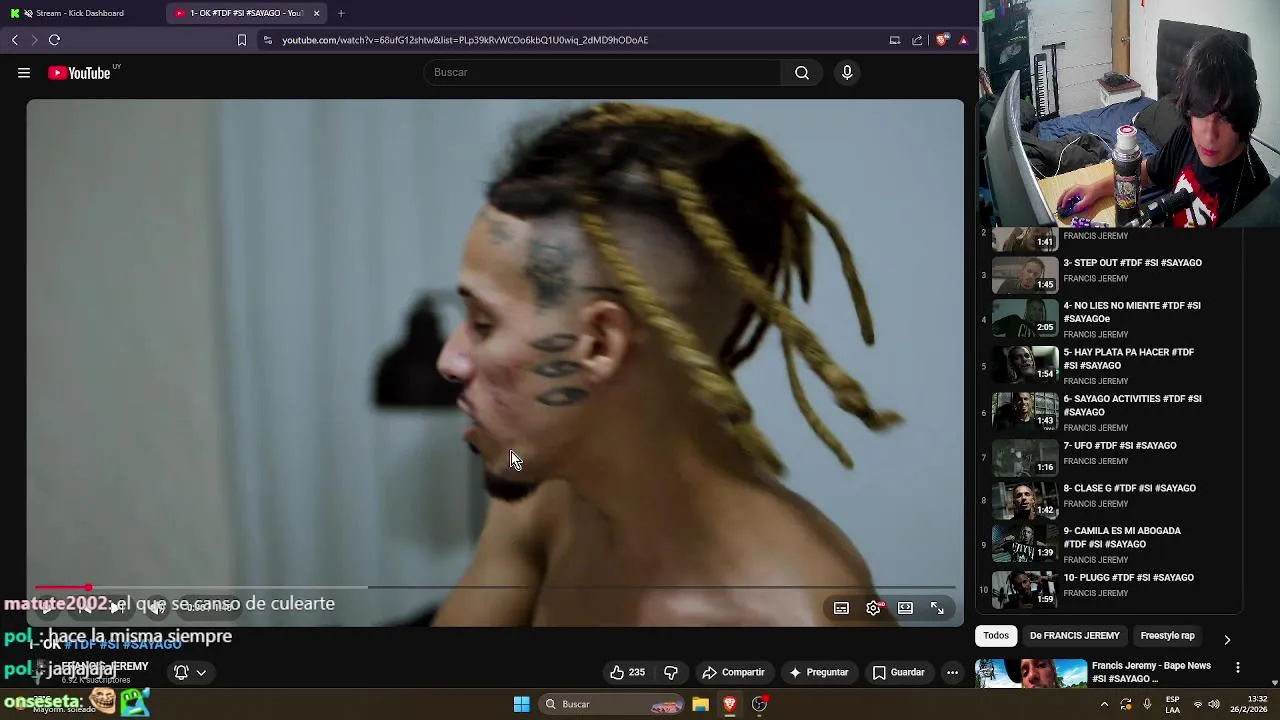Bookmark this page icon
This screenshot has height=720, width=1280.
(x=241, y=40)
